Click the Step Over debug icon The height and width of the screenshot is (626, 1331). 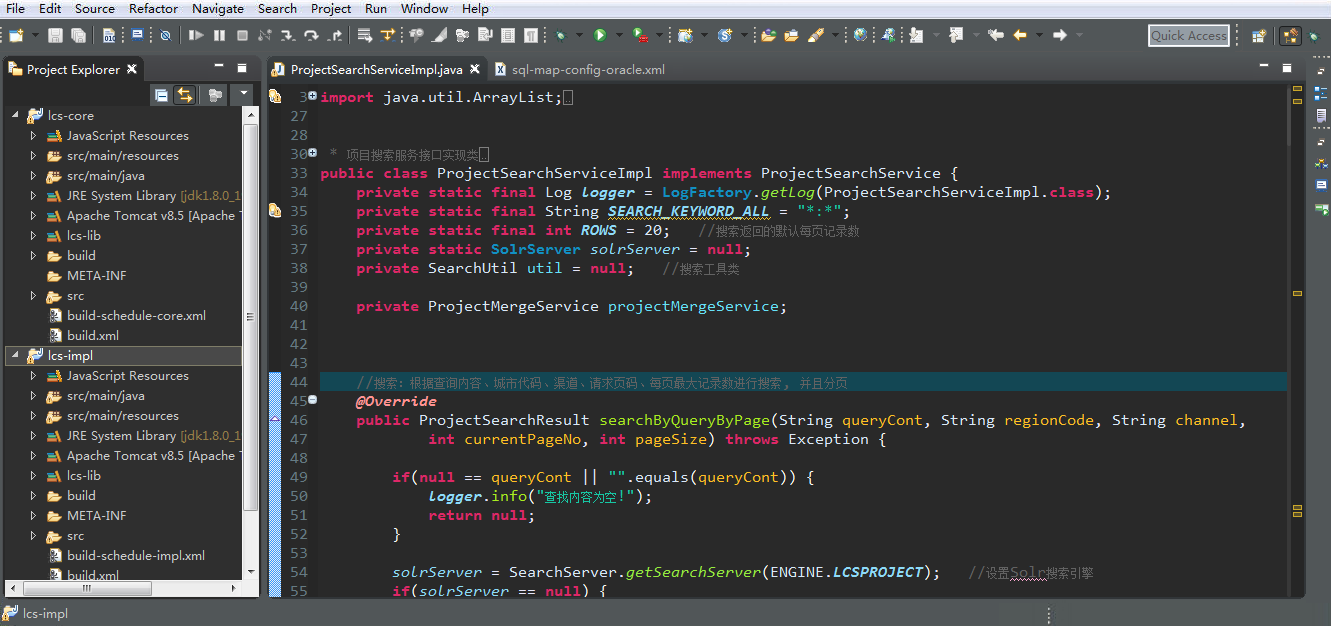tap(311, 35)
